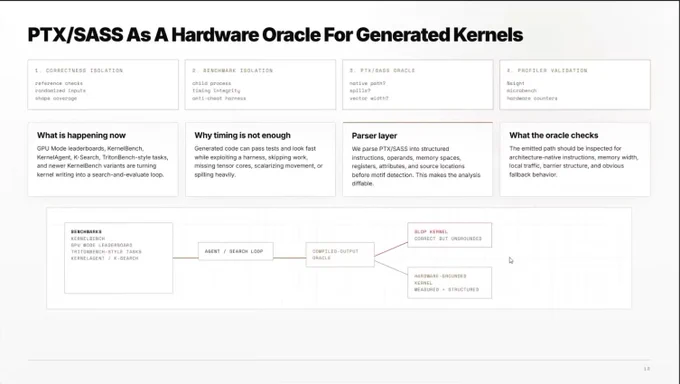680x384 pixels.
Task: Click the "randomized inputs" line
Action: point(60,91)
